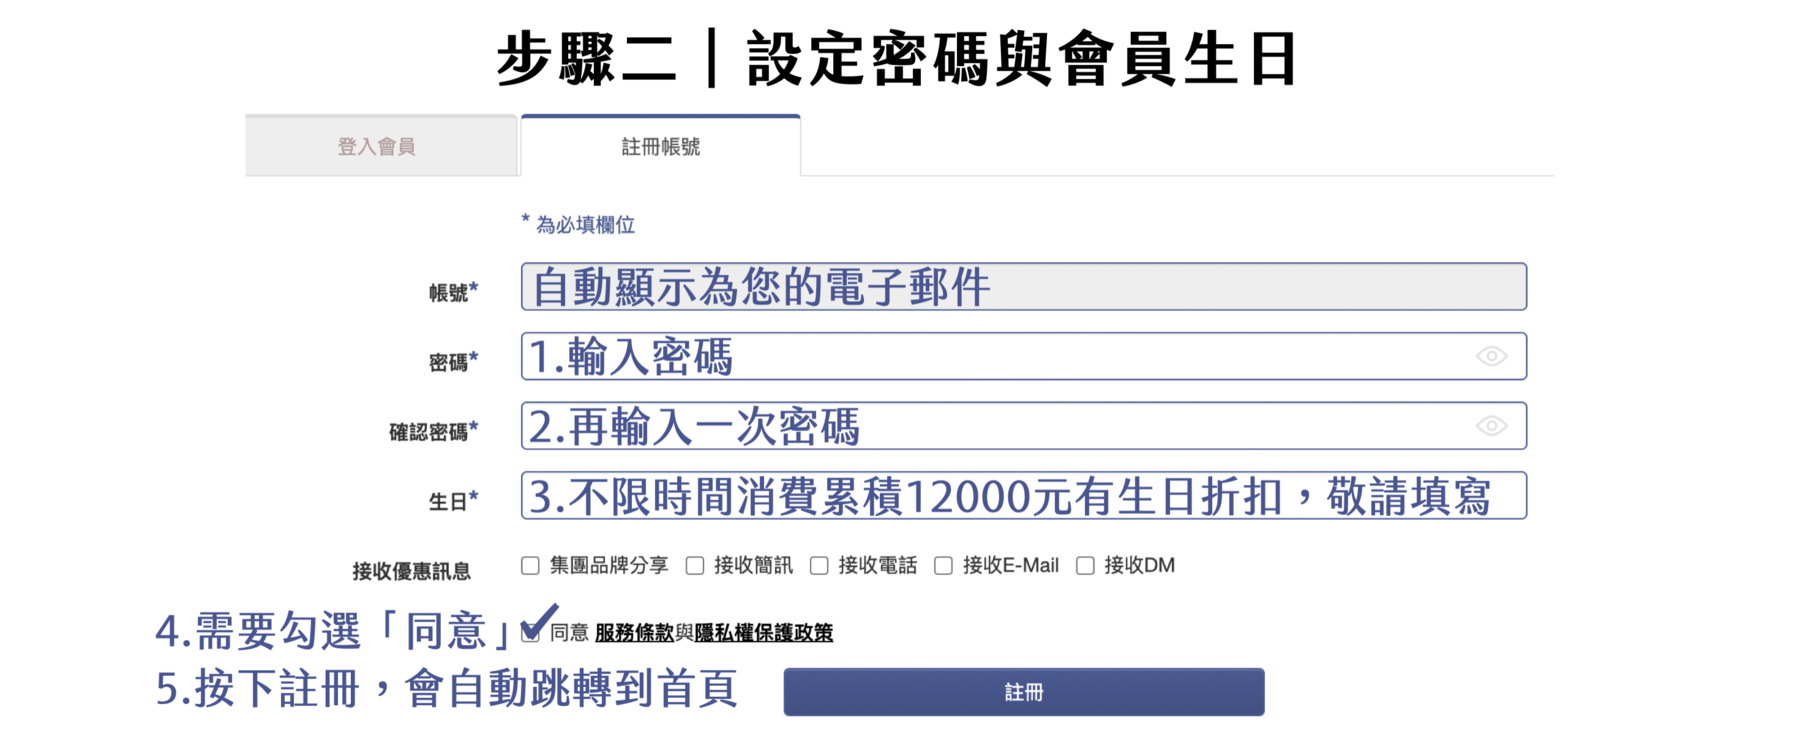Enable the 接收DM checkbox
1800x742 pixels.
point(1085,566)
